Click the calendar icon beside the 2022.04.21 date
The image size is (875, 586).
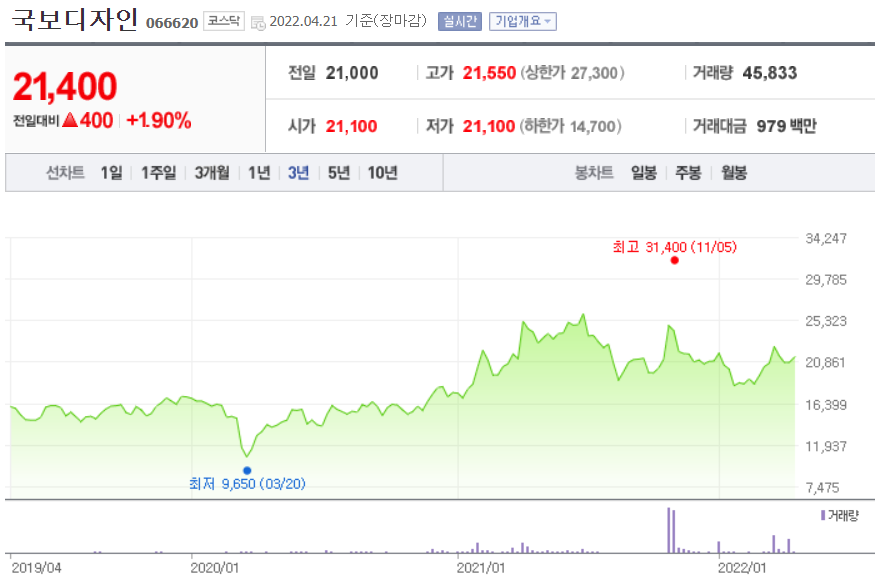click(258, 23)
